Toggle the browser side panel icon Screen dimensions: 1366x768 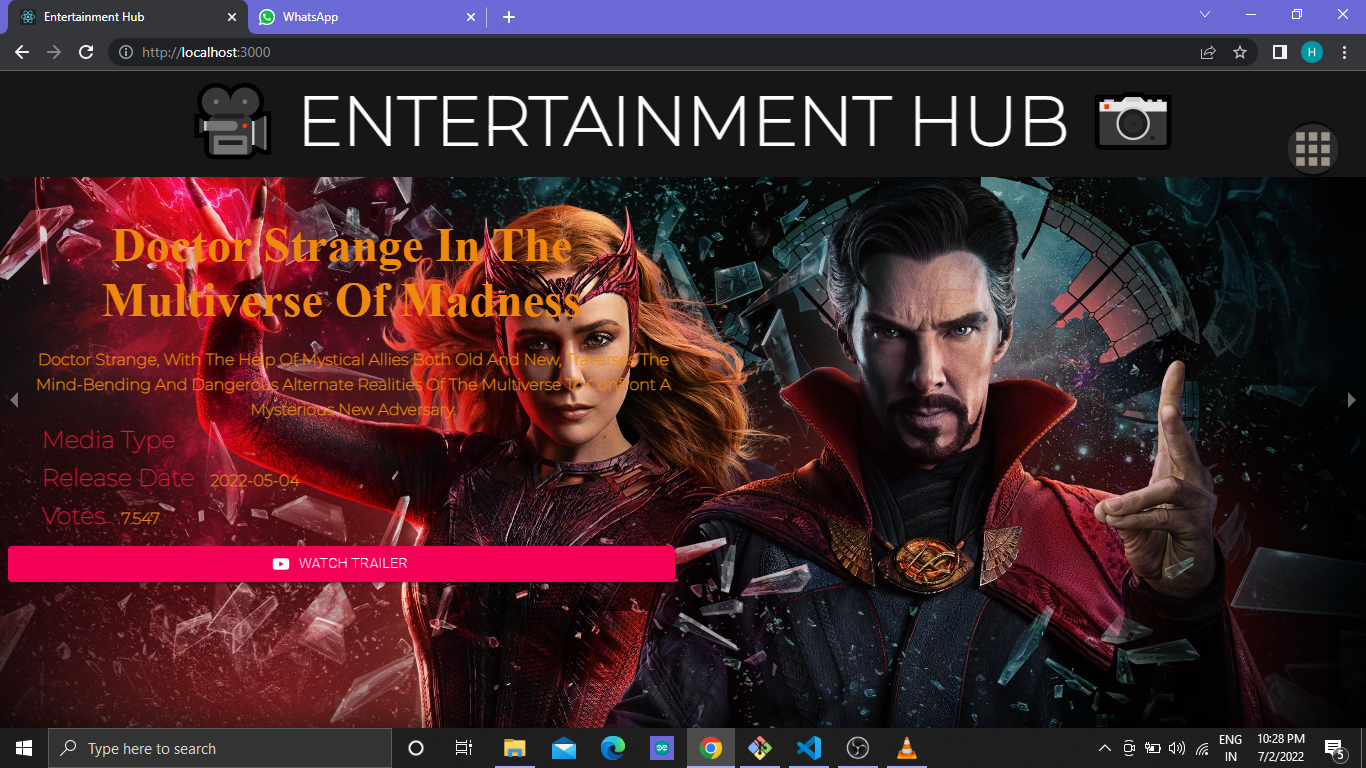click(1280, 52)
